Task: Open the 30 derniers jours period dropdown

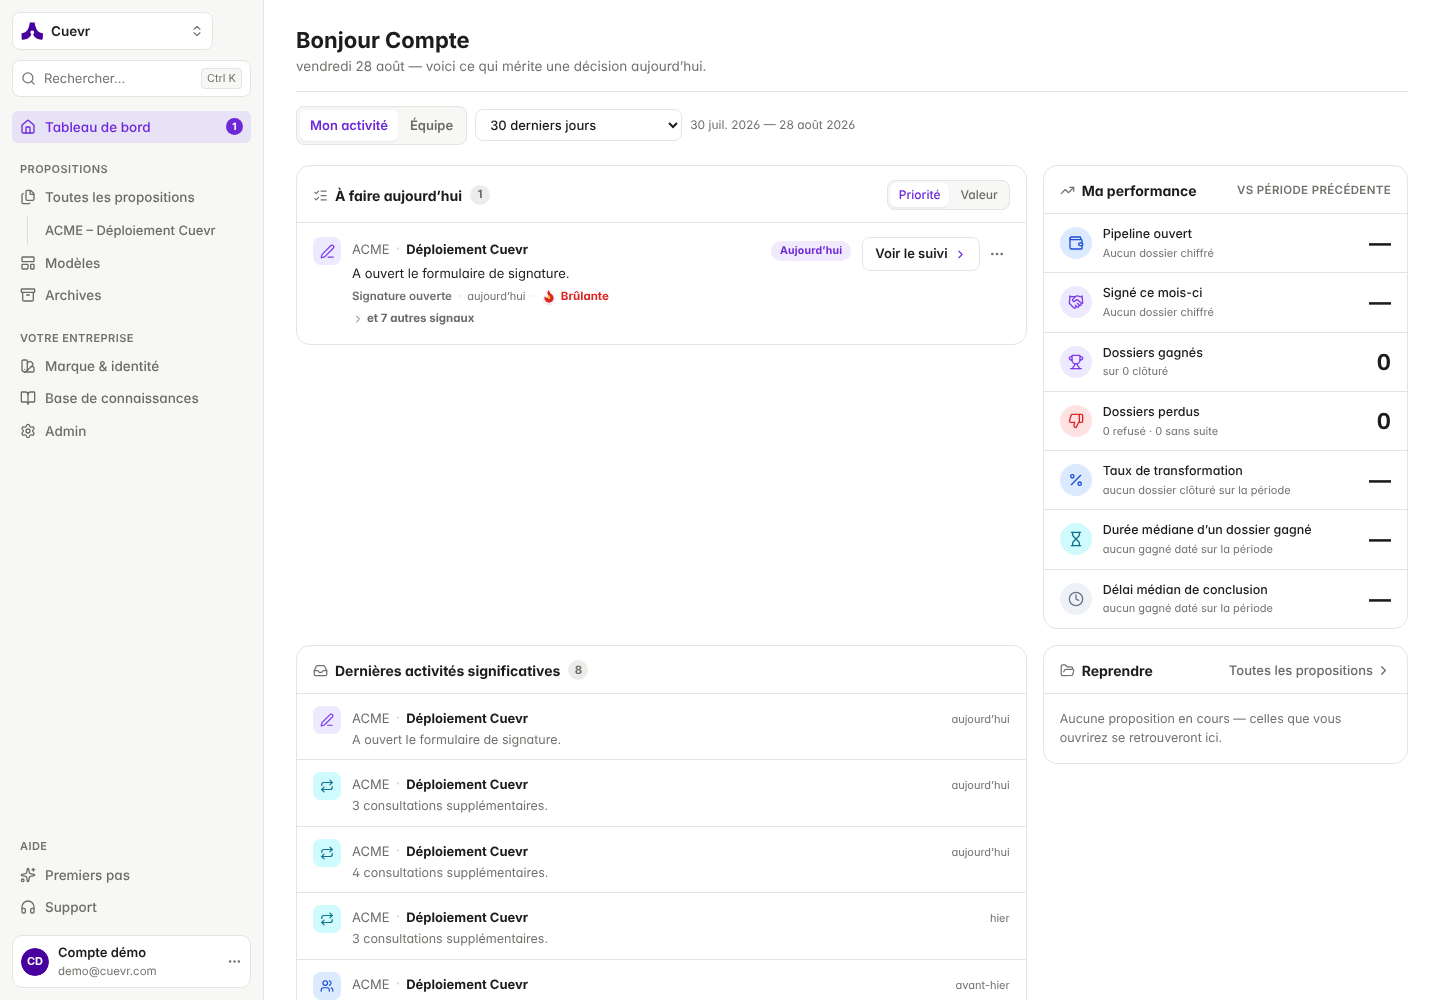Action: (578, 125)
